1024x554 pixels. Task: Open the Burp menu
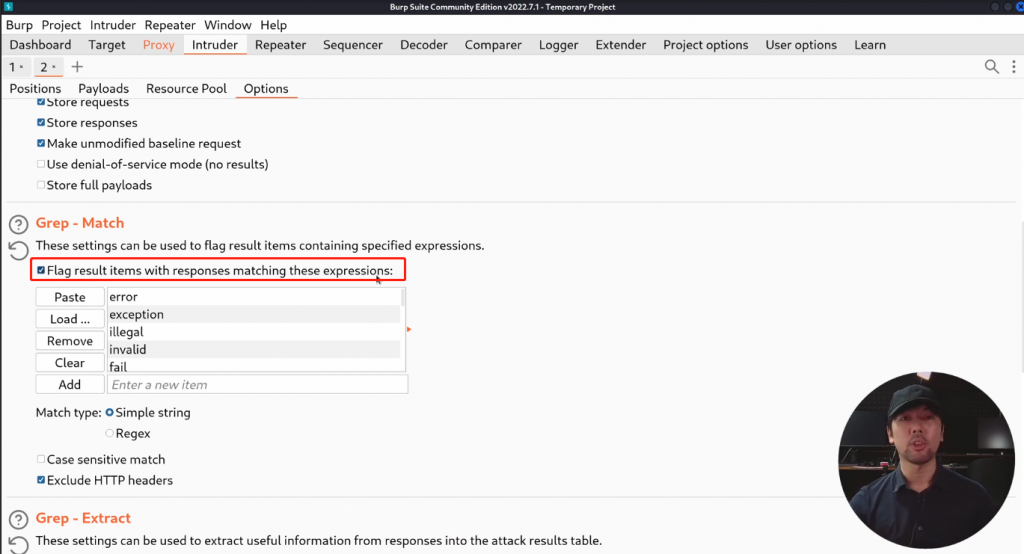pos(19,25)
